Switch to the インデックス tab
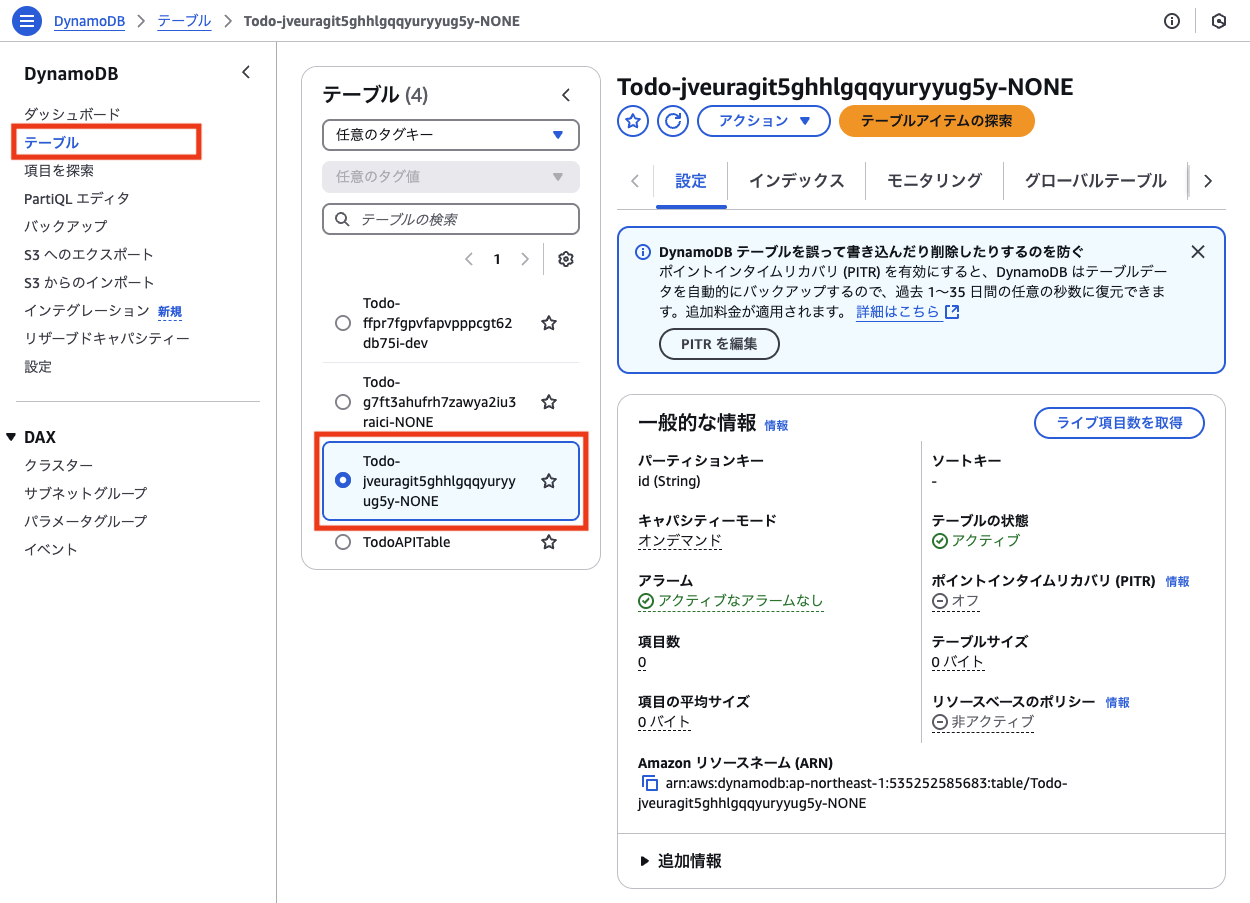 click(x=797, y=181)
